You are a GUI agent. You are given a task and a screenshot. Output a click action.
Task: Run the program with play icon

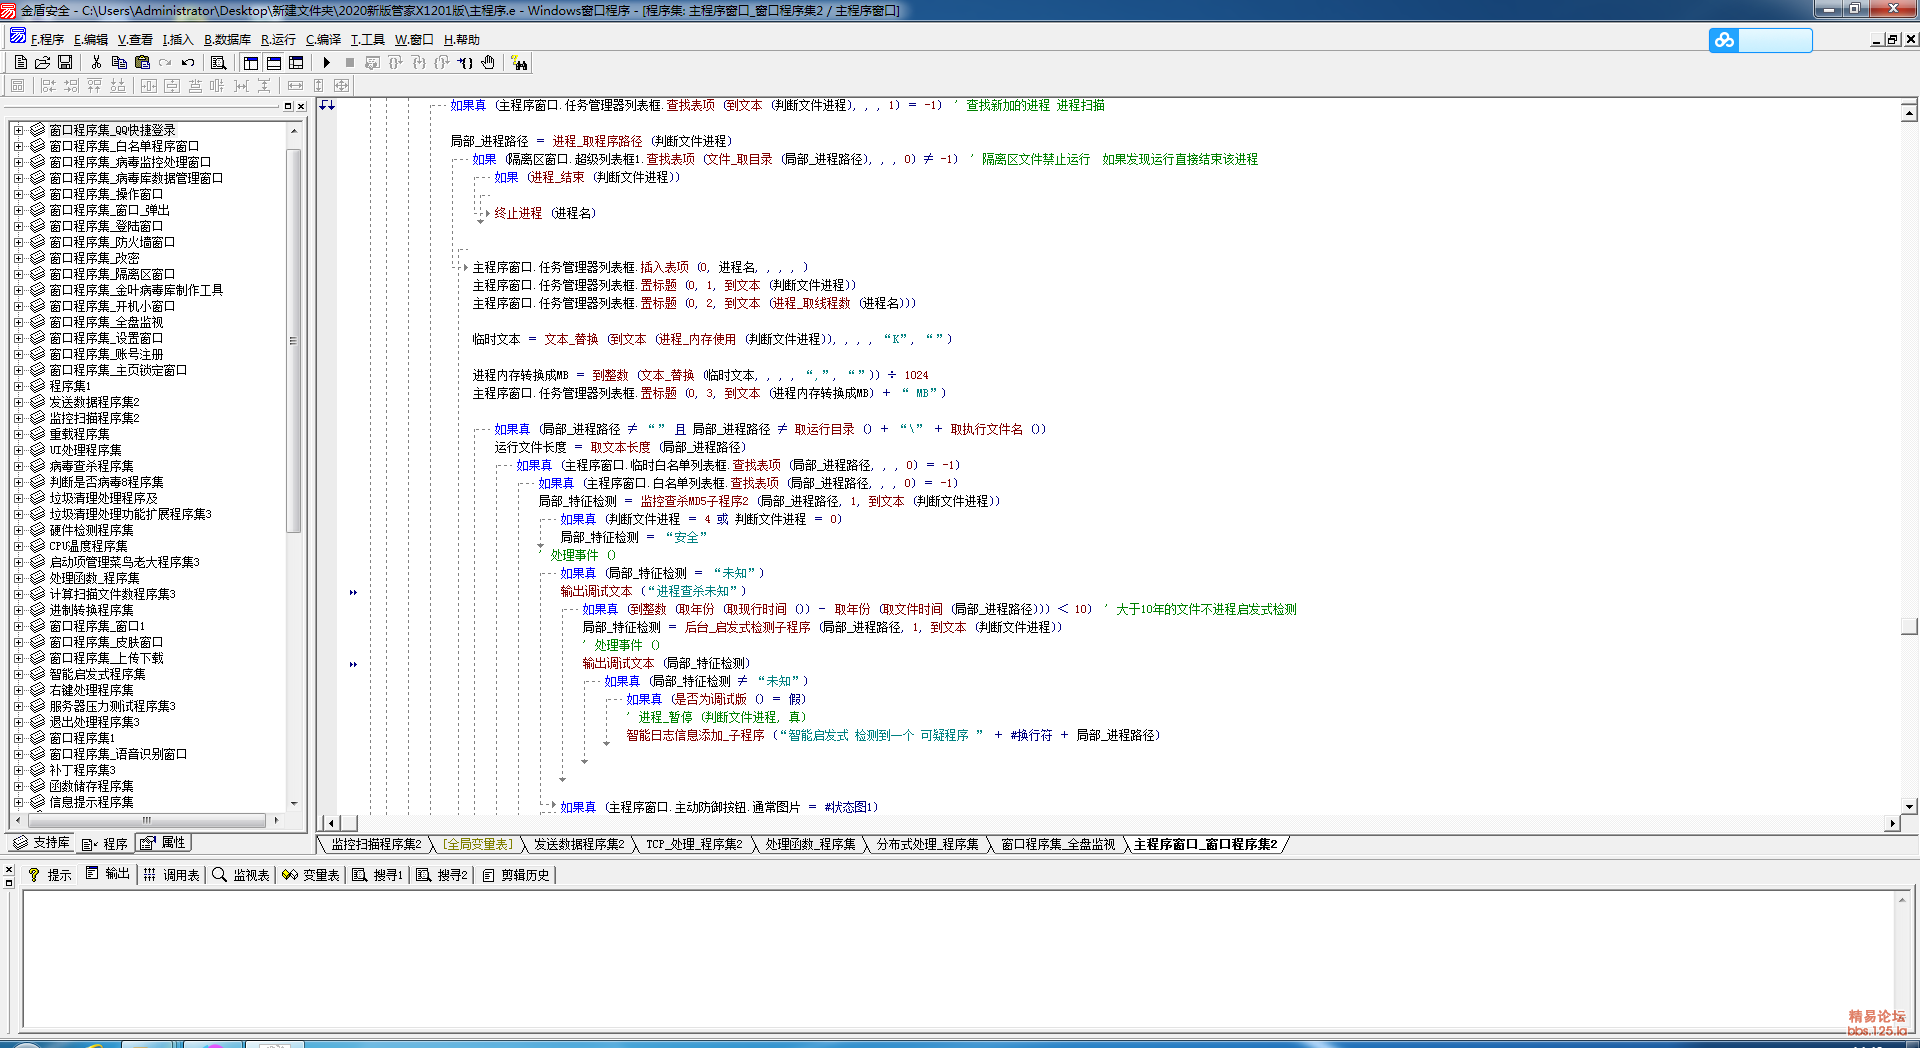coord(326,62)
